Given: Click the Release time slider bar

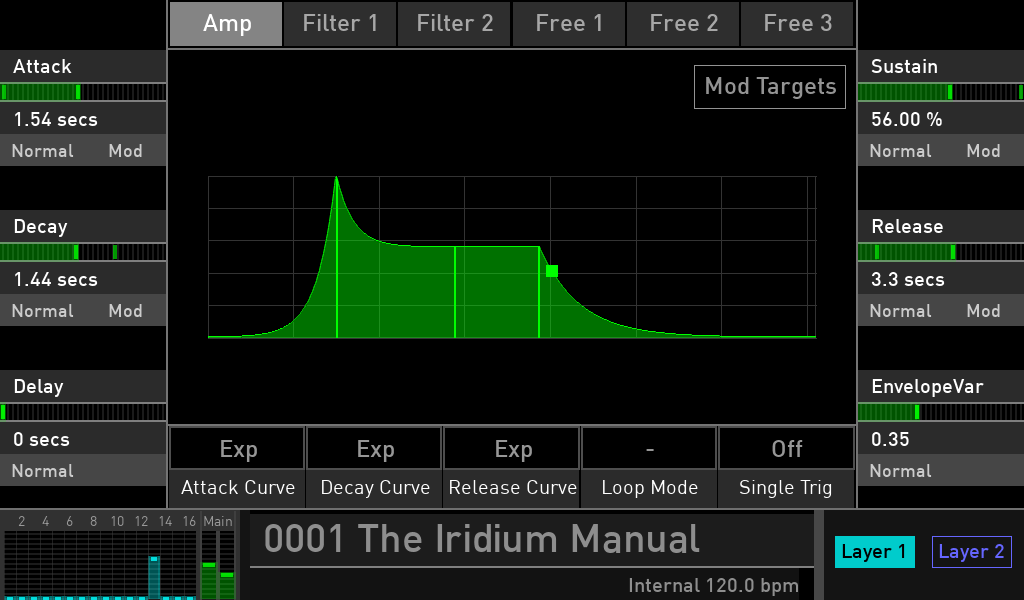Looking at the screenshot, I should click(x=940, y=252).
